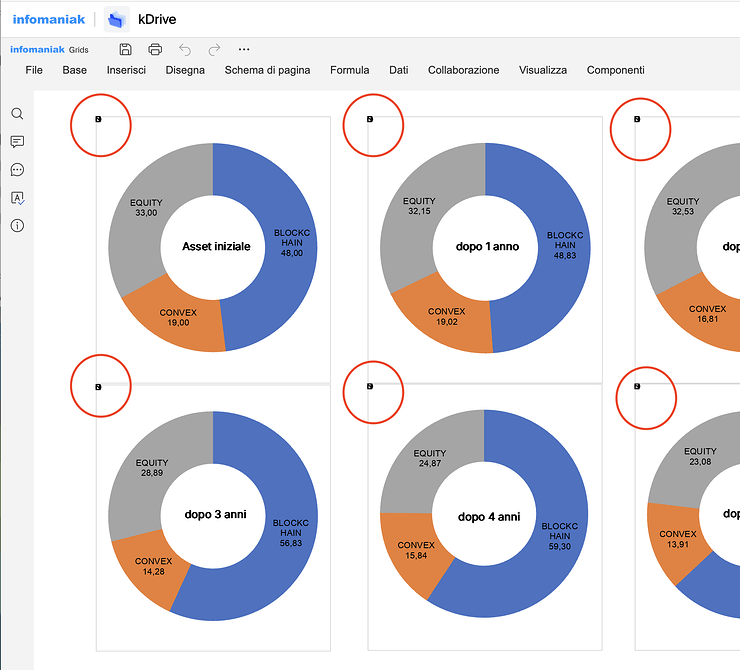The height and width of the screenshot is (670, 740).
Task: Open the Collaborazione tab
Action: (x=463, y=70)
